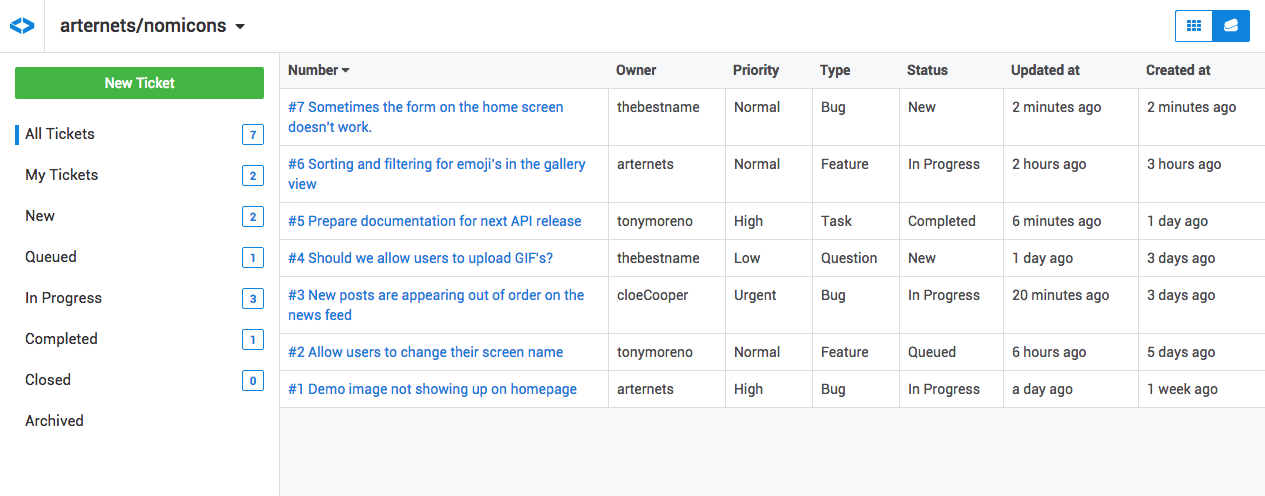Toggle sort arrow on Number column

pos(346,71)
